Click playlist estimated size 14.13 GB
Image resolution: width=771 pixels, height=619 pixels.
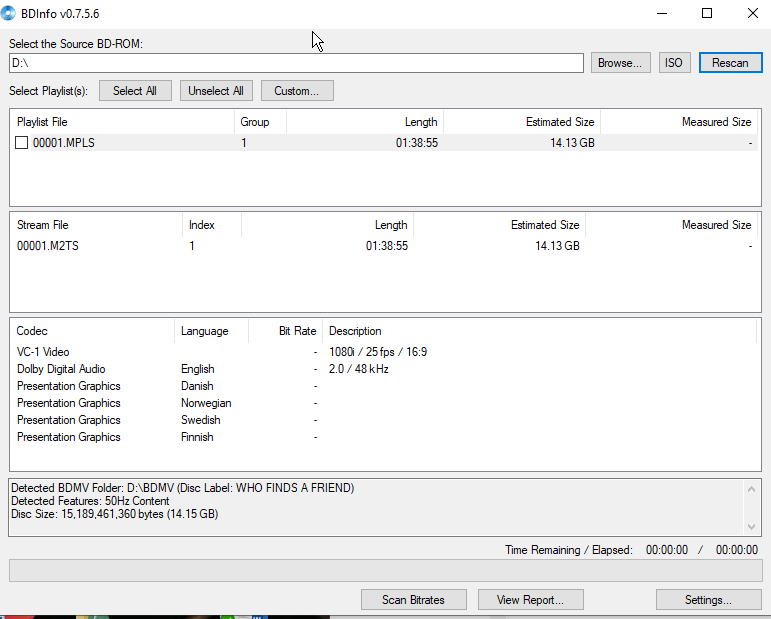(x=572, y=143)
